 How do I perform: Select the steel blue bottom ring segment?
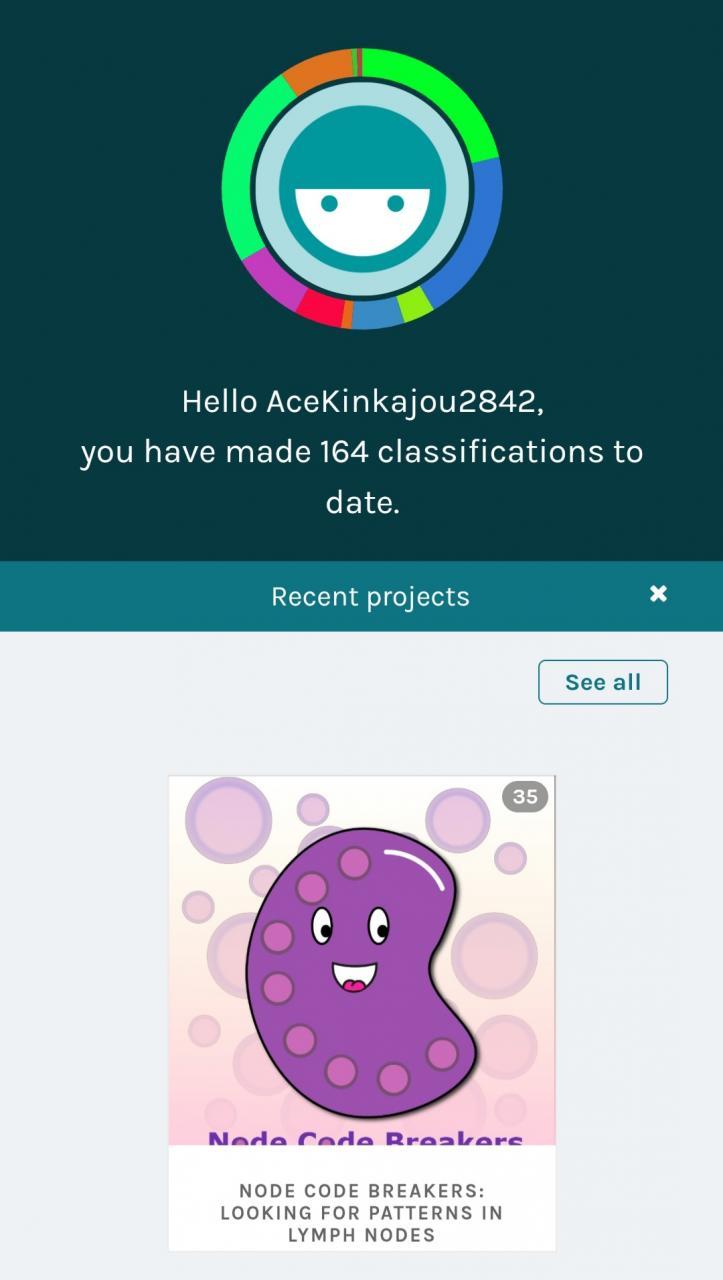pos(378,314)
